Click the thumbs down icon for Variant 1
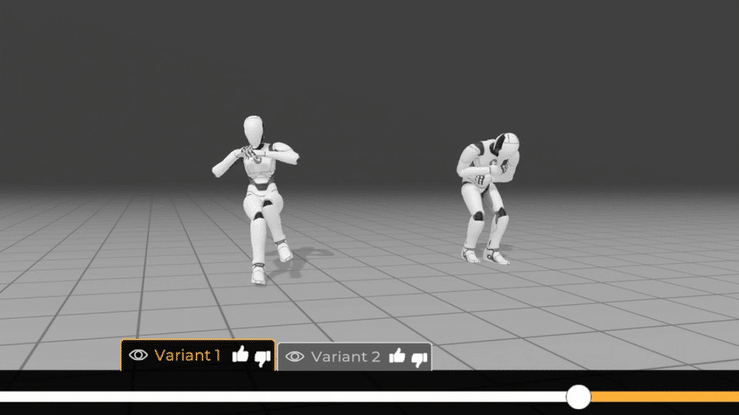The height and width of the screenshot is (415, 739). (263, 356)
